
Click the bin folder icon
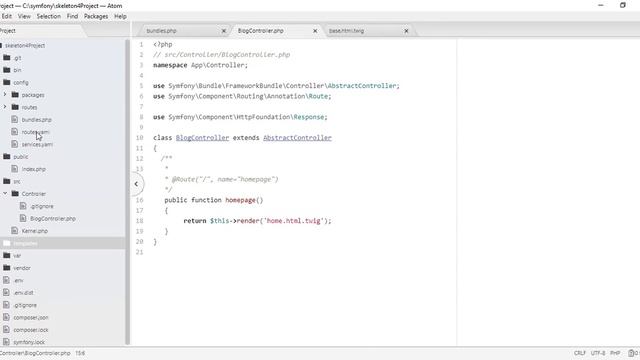click(x=7, y=70)
